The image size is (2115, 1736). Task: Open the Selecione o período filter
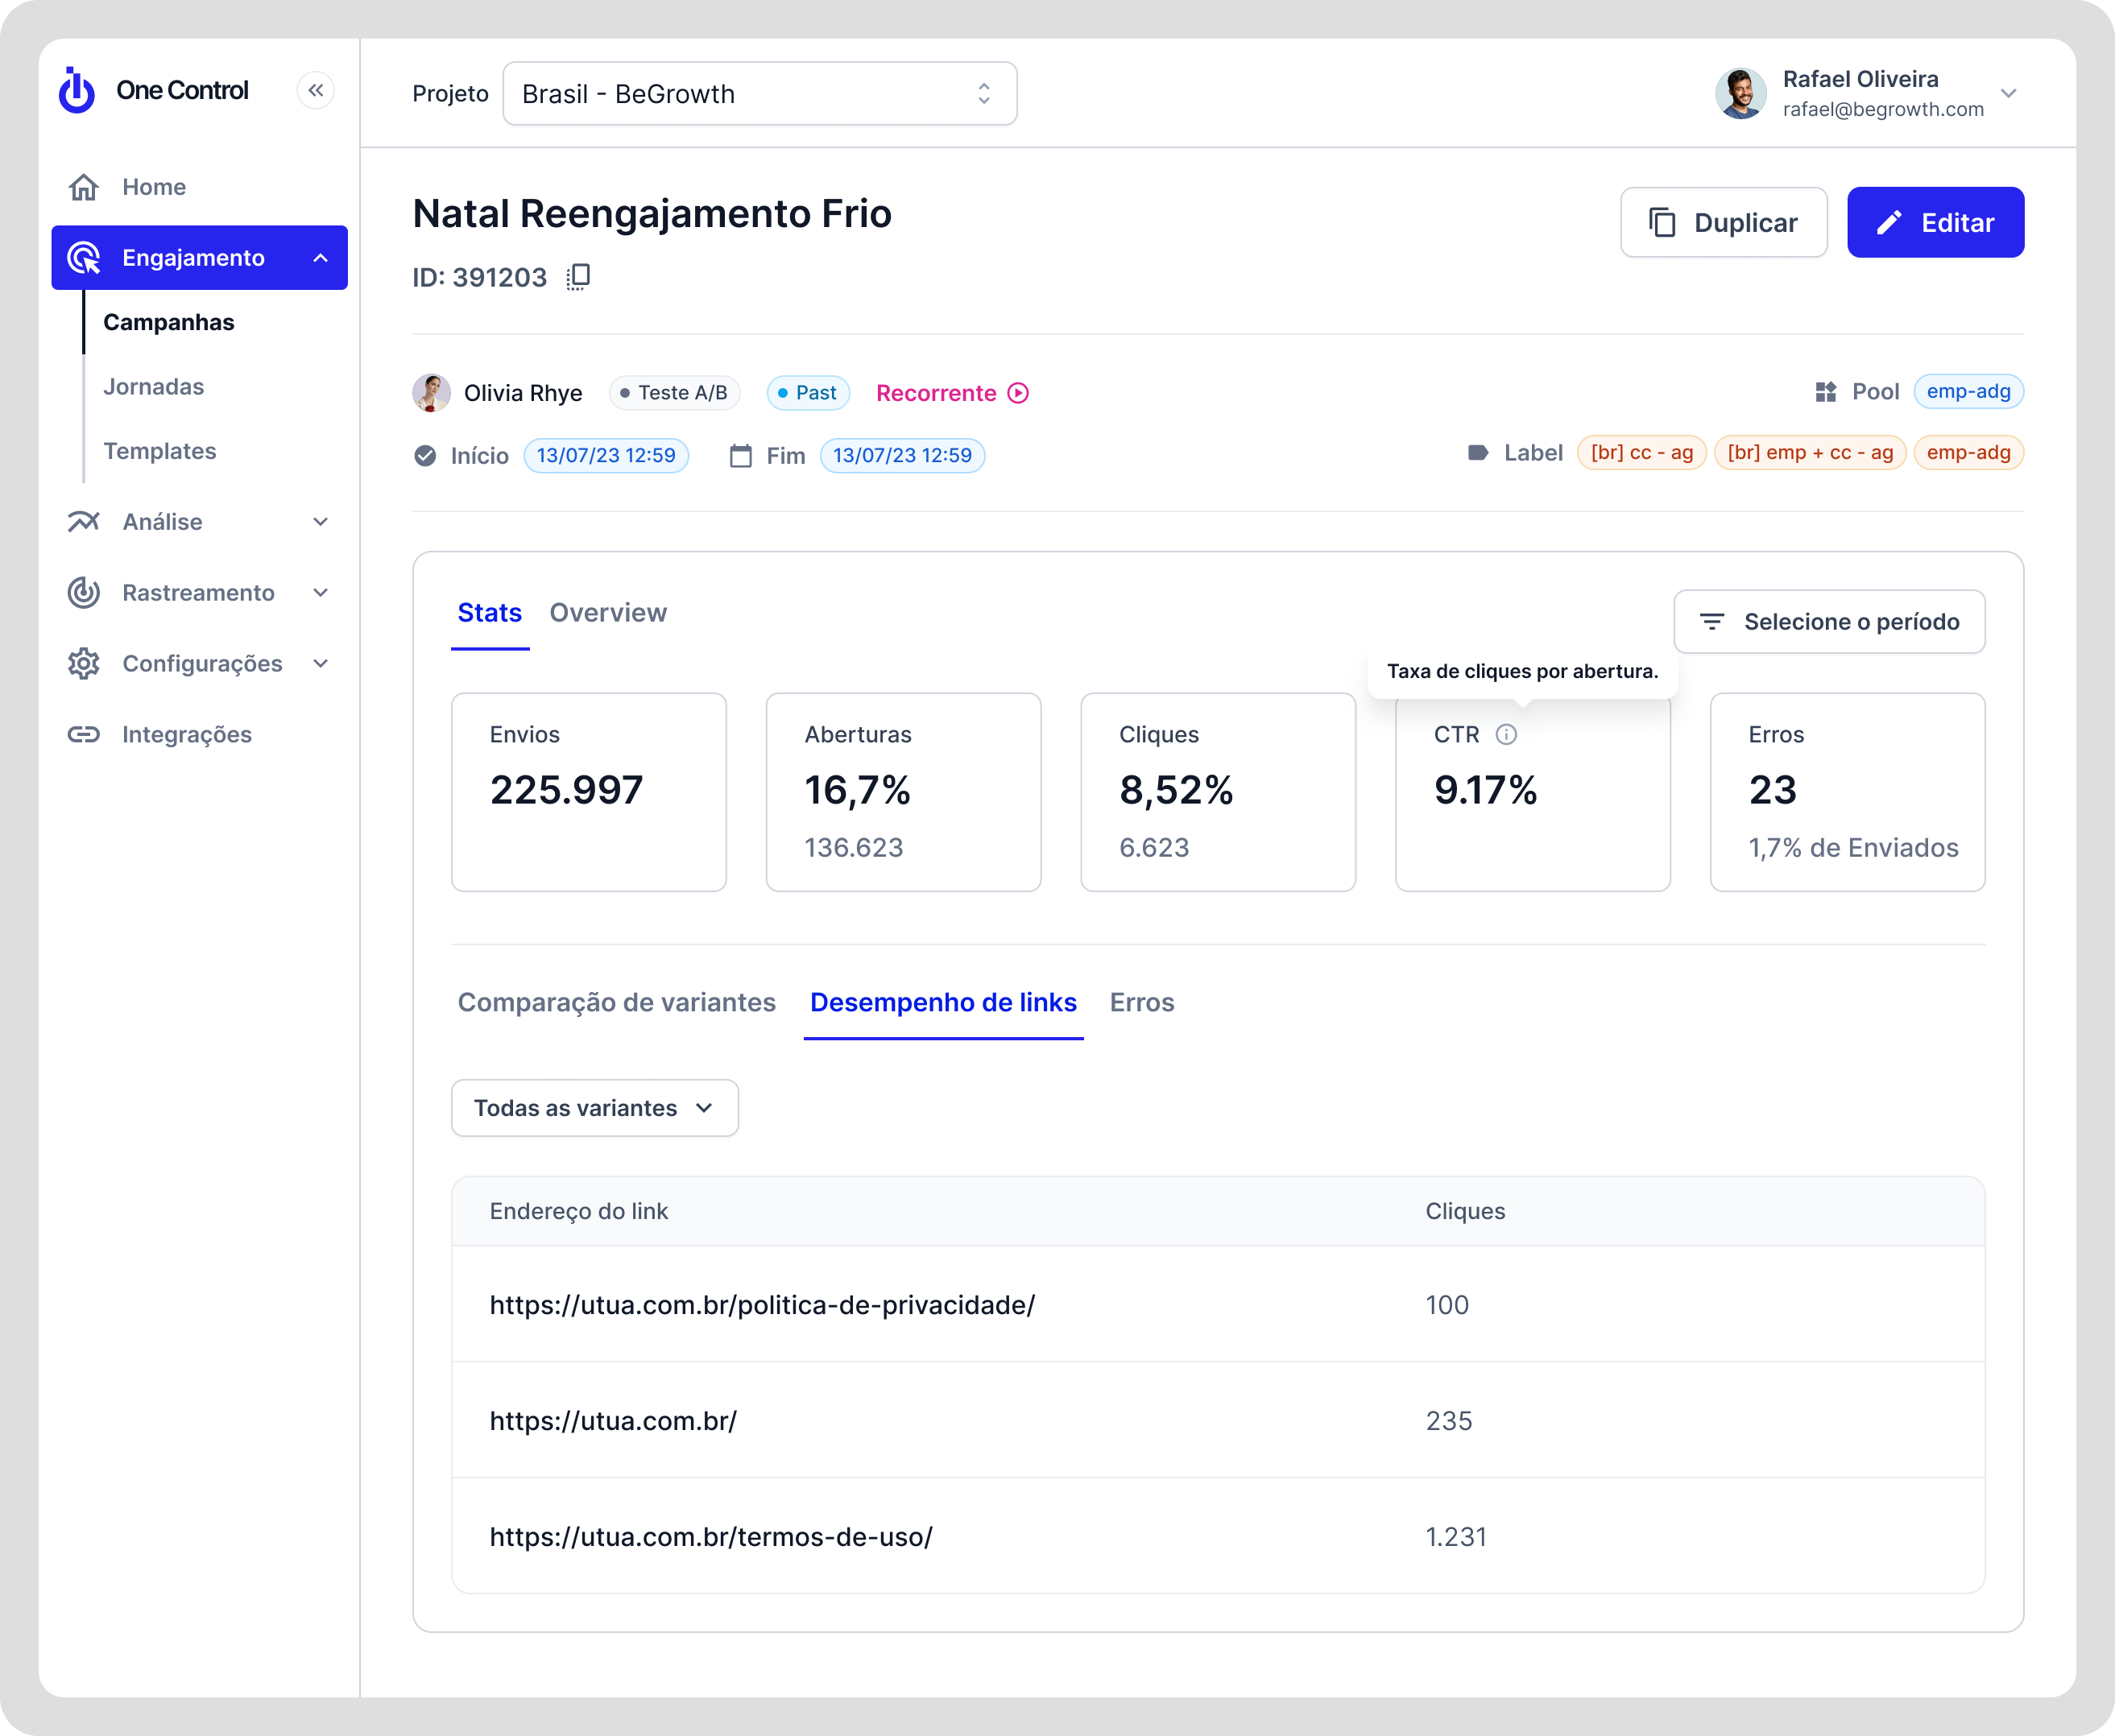pos(1828,622)
